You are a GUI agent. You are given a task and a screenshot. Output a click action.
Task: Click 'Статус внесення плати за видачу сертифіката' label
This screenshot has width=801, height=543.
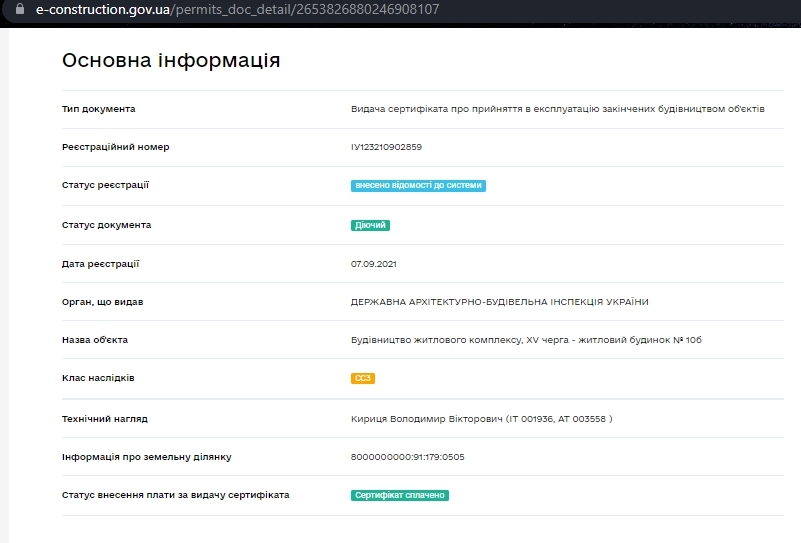point(176,495)
